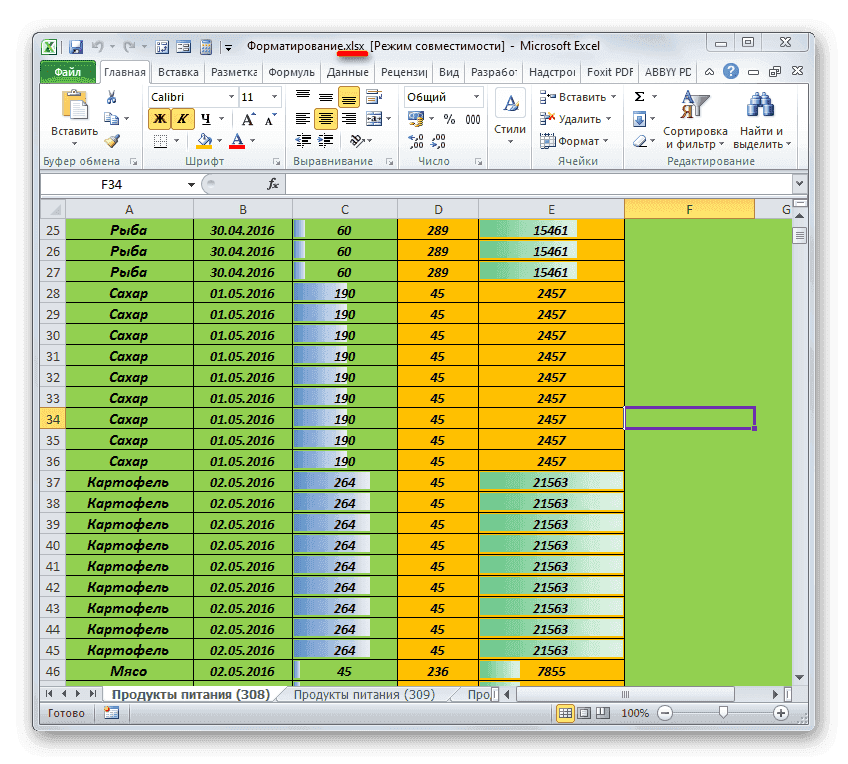
Task: Open the Number format (Общий) dropdown
Action: (x=476, y=97)
